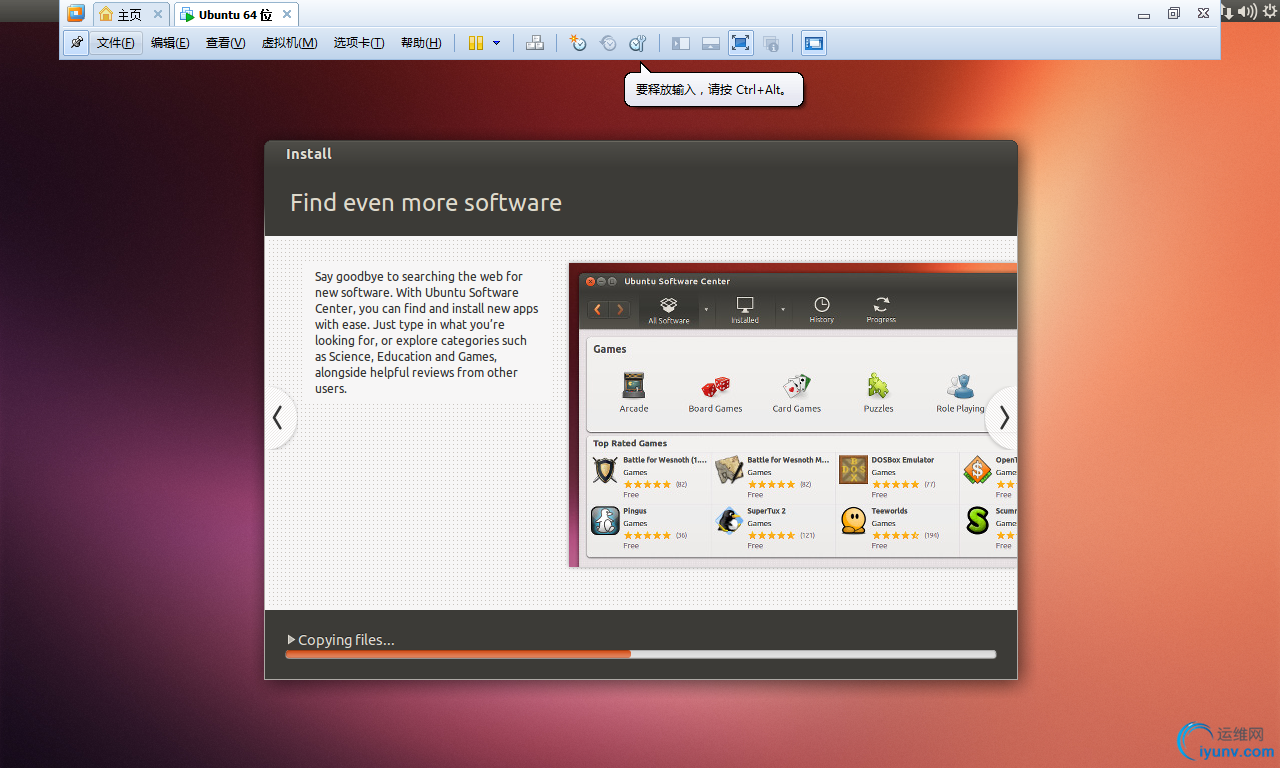Expand the Copying files details triangle
The width and height of the screenshot is (1280, 768).
(291, 639)
